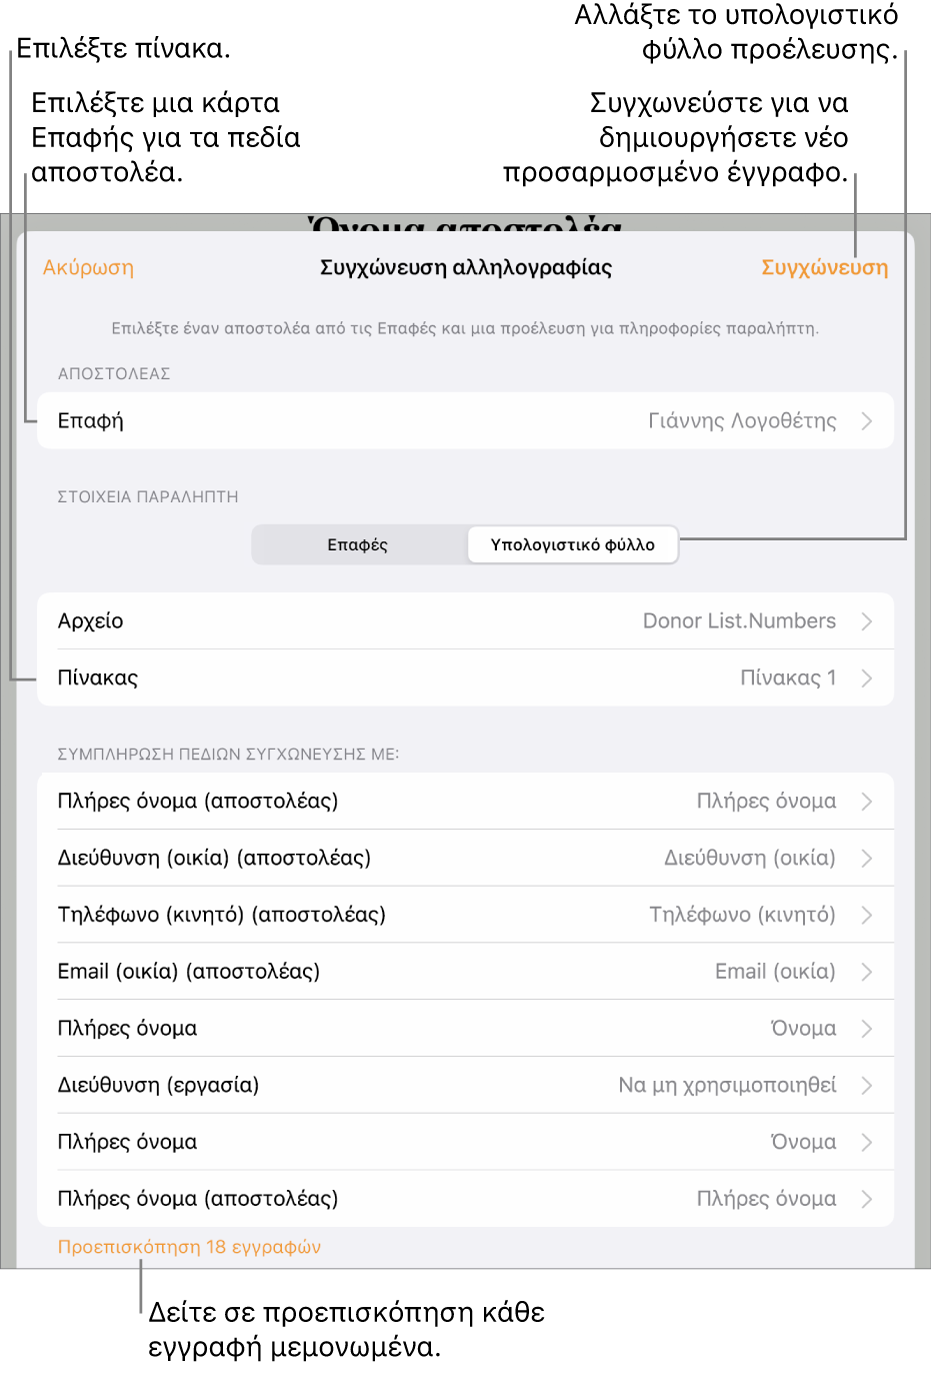Click the chevron next to Τηλέφωνο (κινητό) value
This screenshot has height=1373, width=931.
coord(866,915)
